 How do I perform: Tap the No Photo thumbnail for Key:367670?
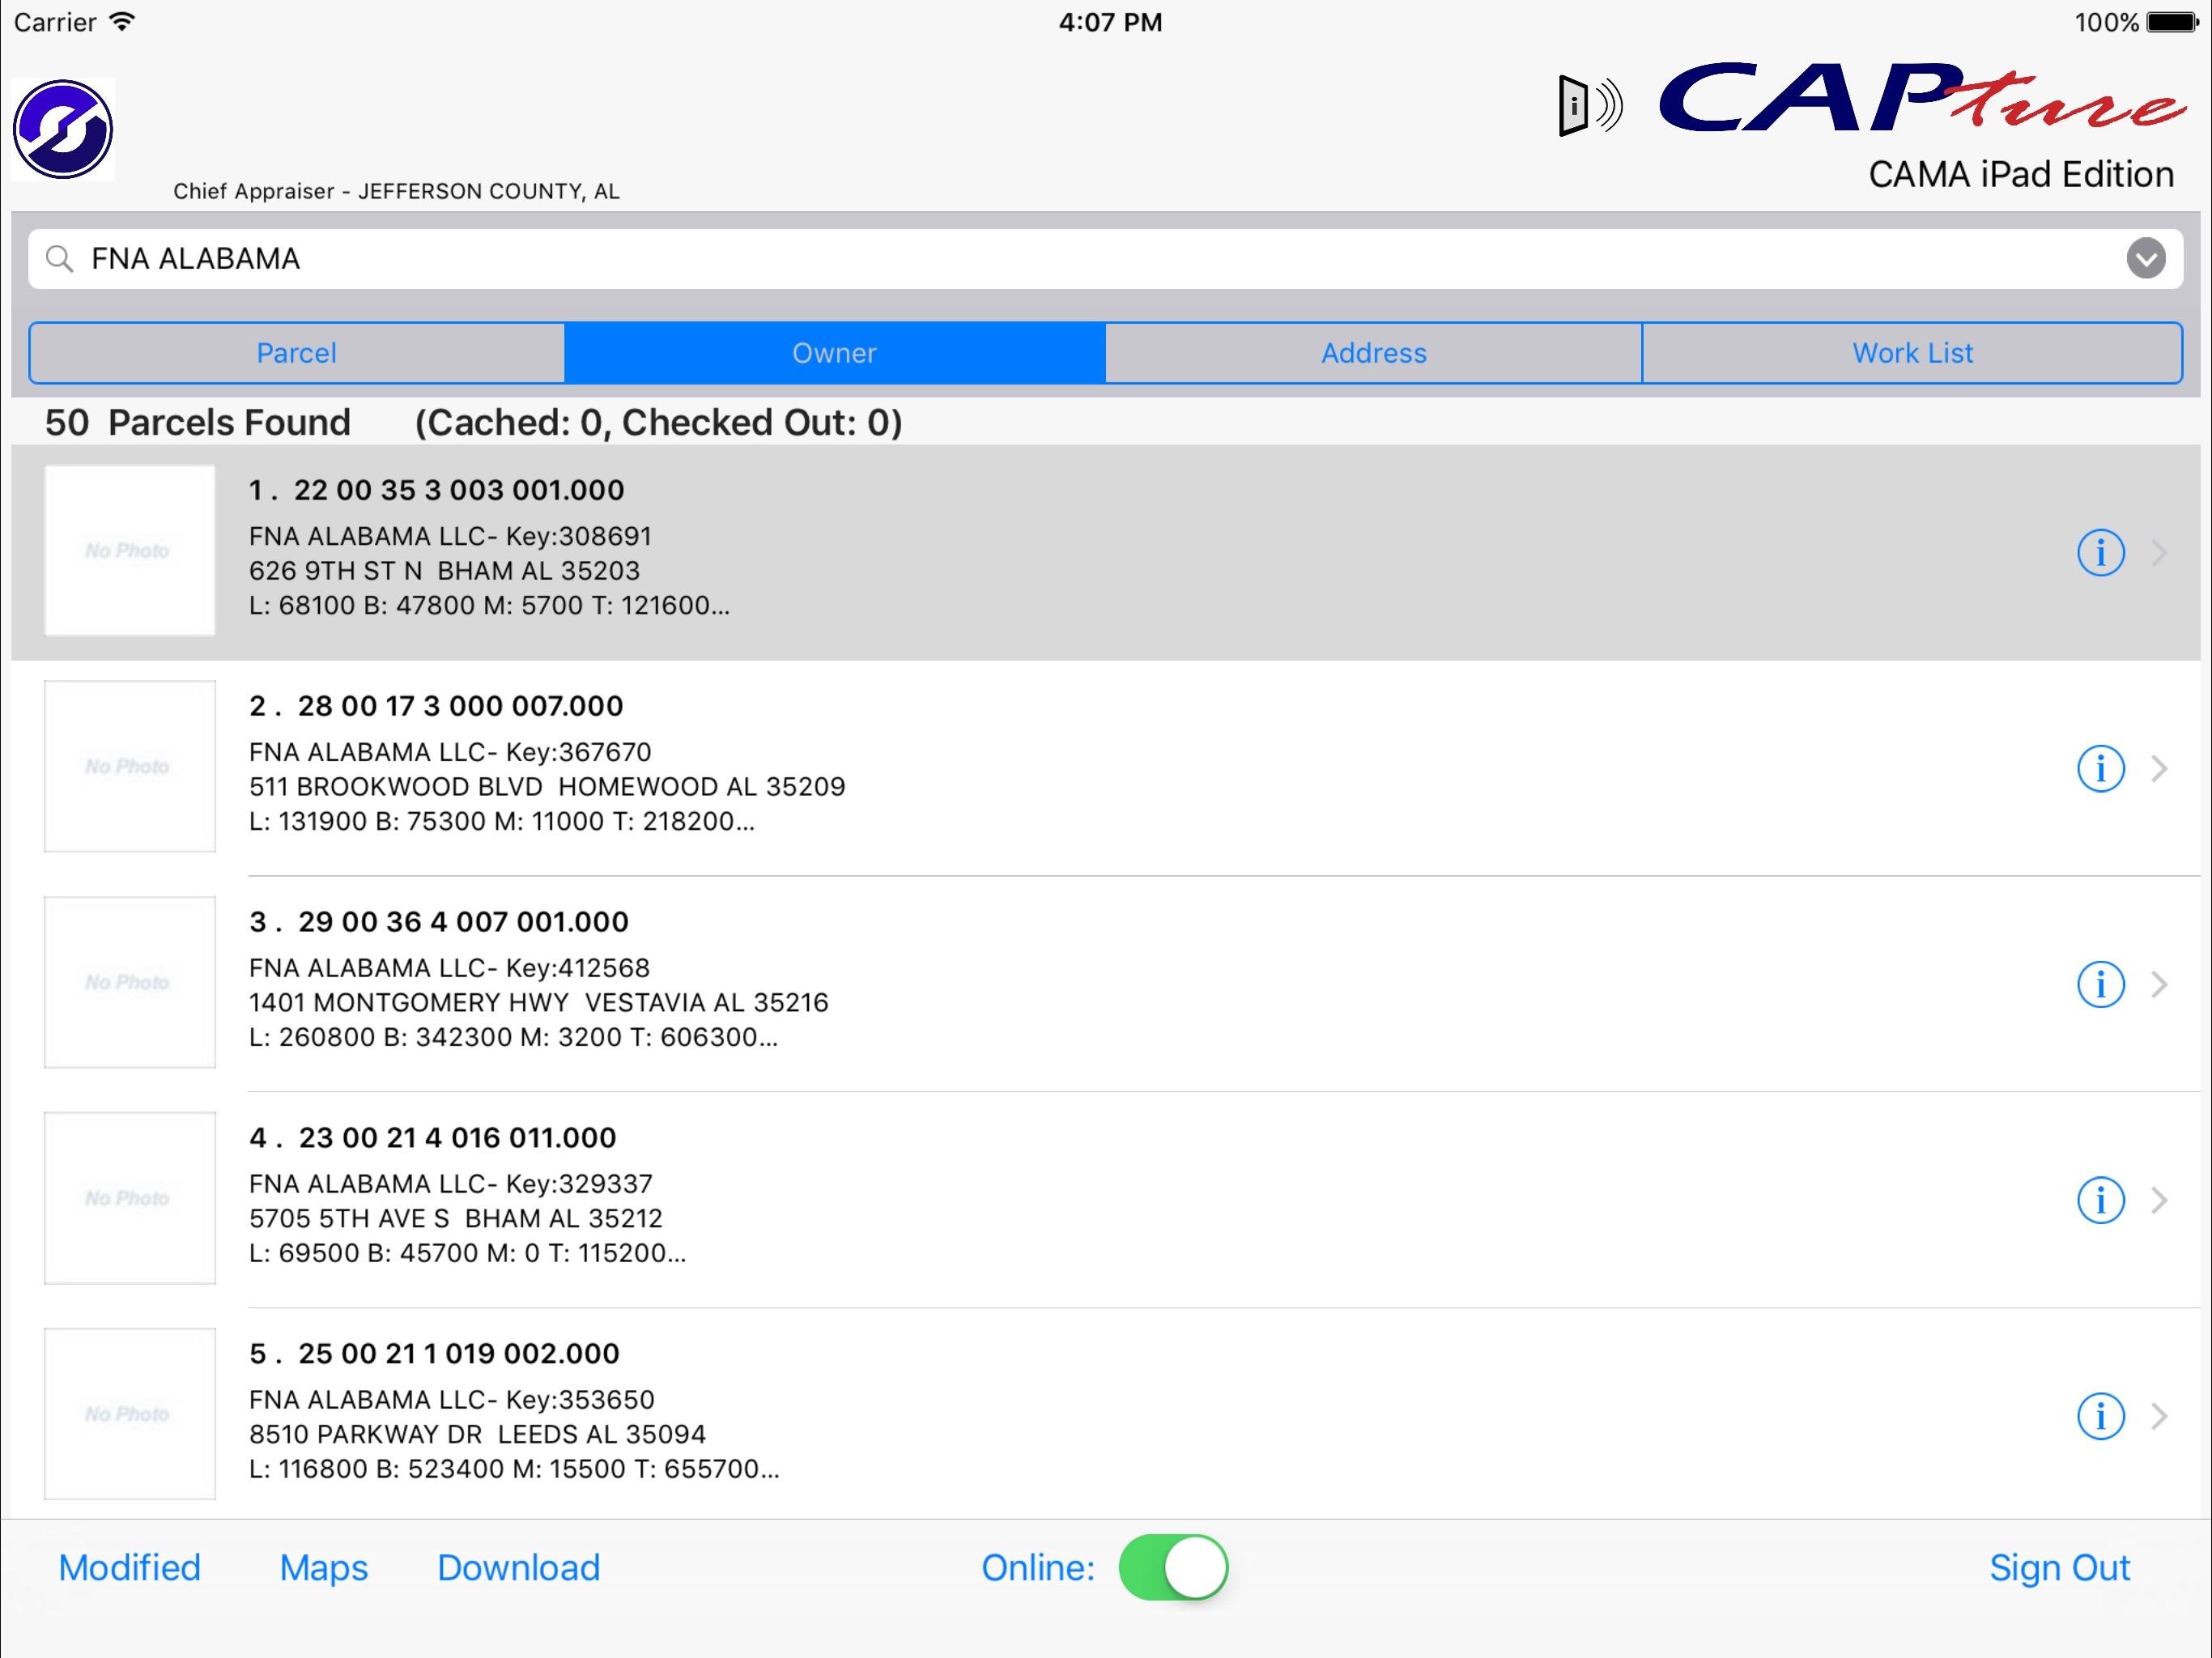pyautogui.click(x=130, y=766)
